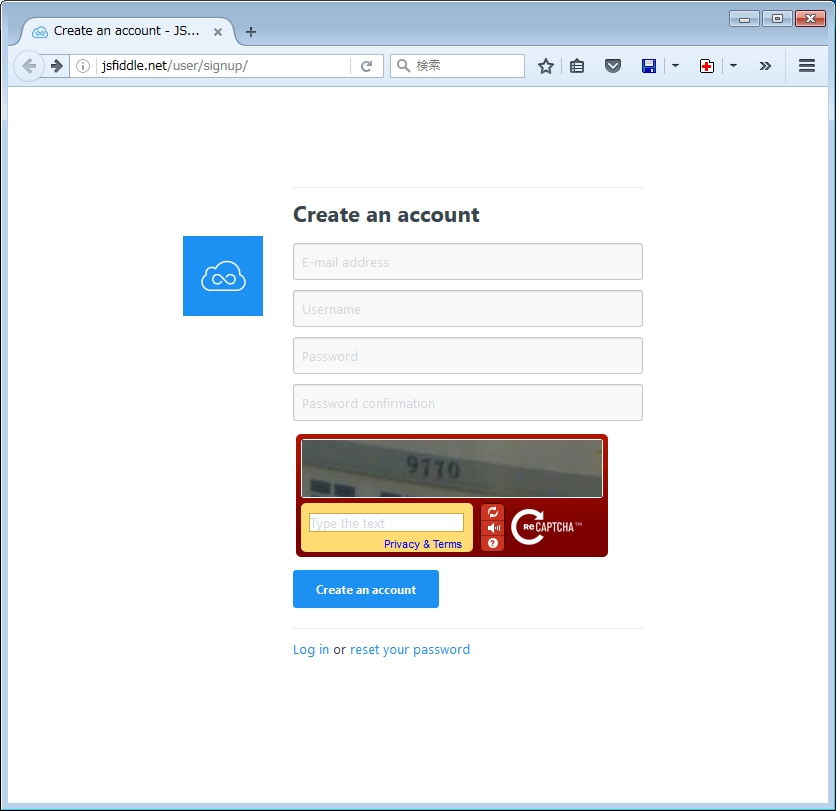Viewport: 836px width, 811px height.
Task: Open the reset your password link
Action: coord(410,650)
